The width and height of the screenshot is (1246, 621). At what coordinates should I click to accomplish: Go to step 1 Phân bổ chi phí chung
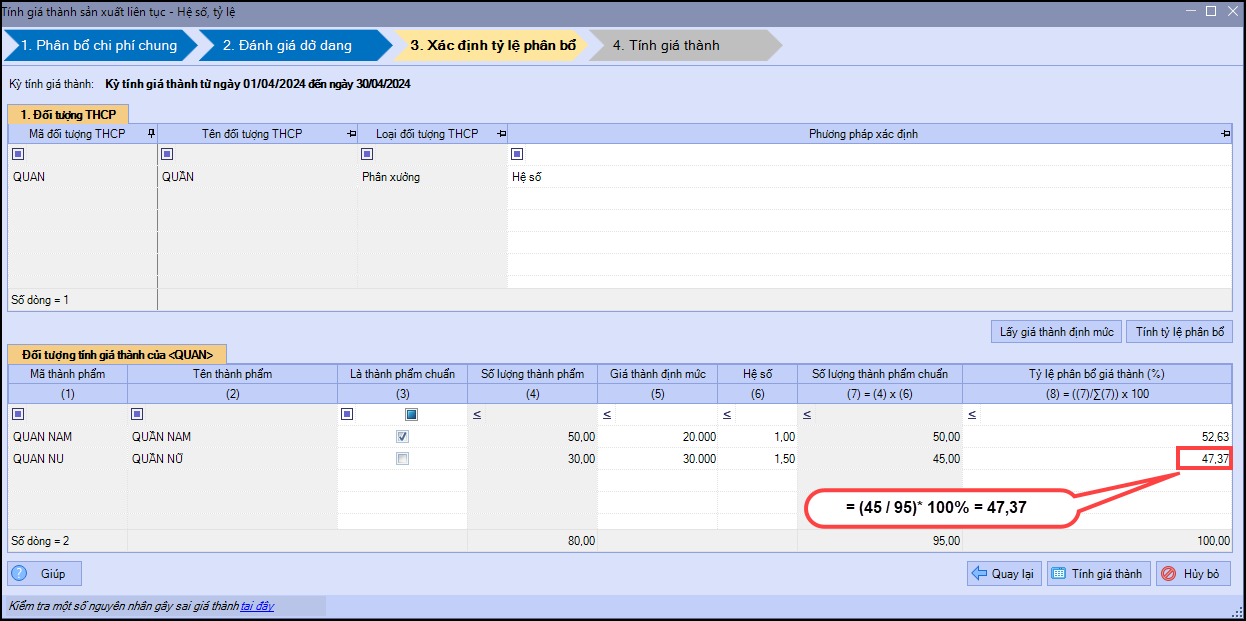click(x=98, y=45)
